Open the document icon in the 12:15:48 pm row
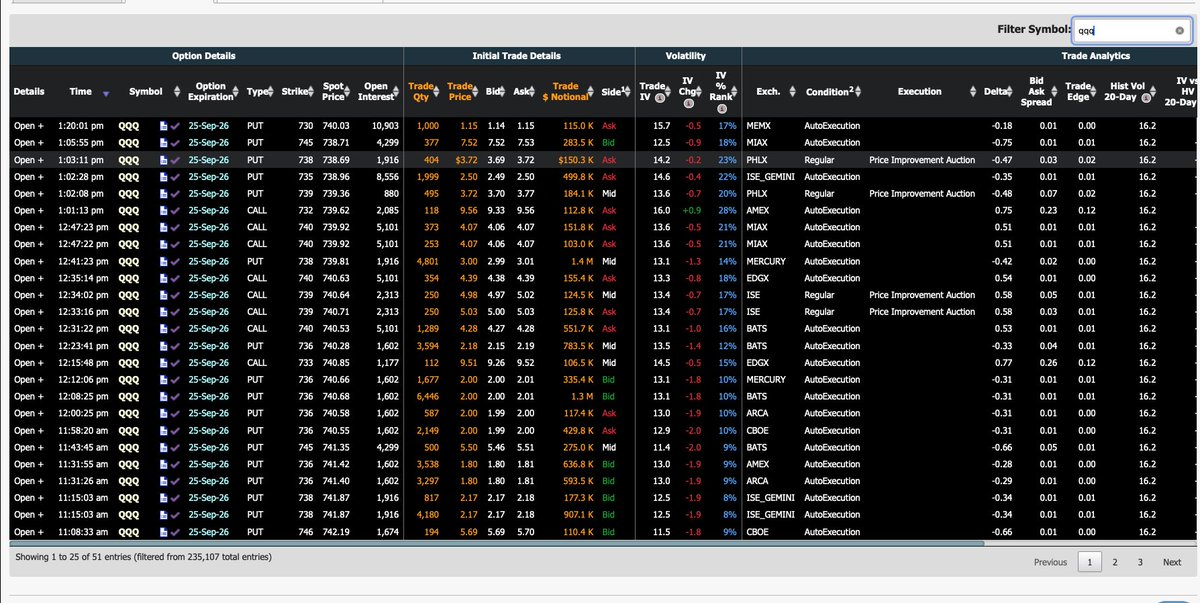The width and height of the screenshot is (1200, 603). (x=164, y=362)
